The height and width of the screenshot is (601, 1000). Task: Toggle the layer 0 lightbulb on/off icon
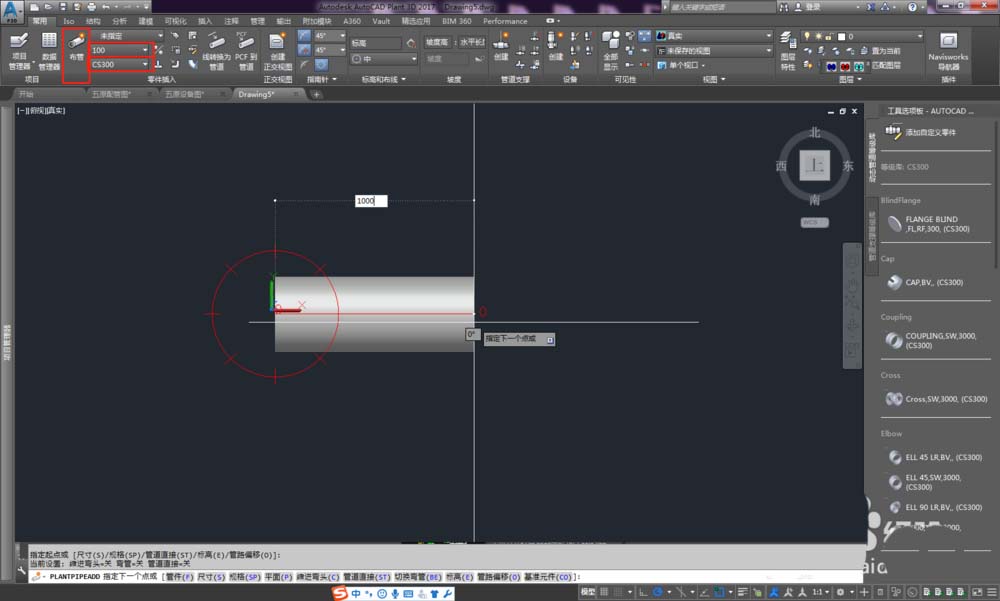pos(807,36)
